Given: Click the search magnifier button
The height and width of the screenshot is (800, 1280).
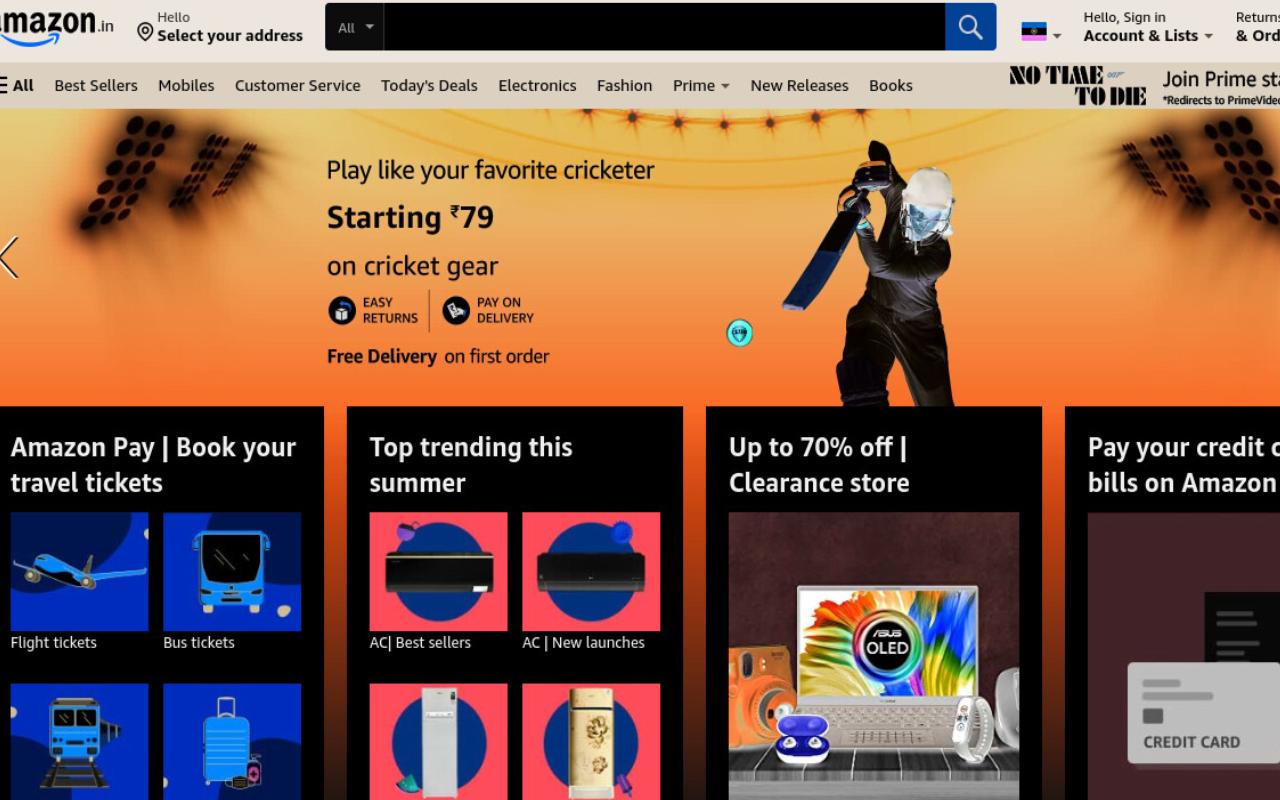Looking at the screenshot, I should click(970, 27).
